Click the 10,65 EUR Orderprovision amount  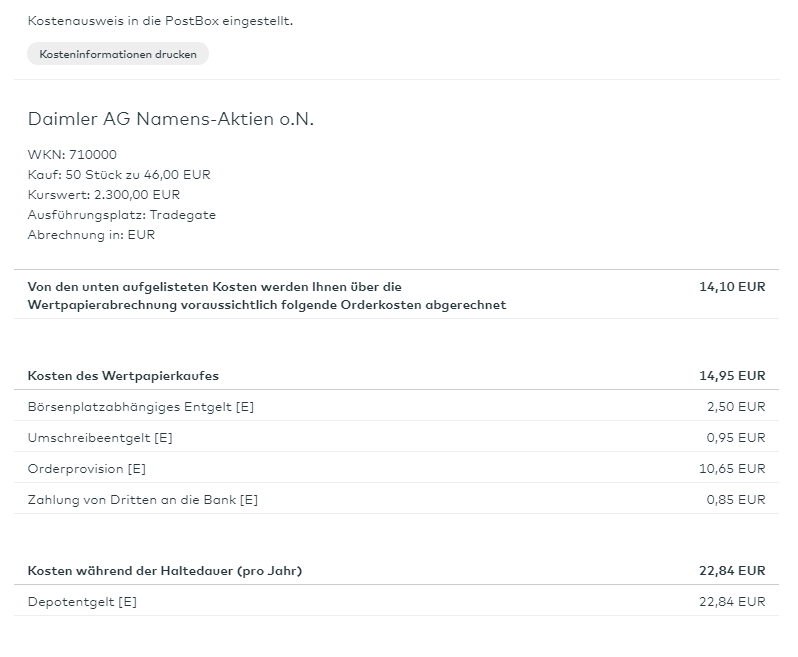point(734,469)
